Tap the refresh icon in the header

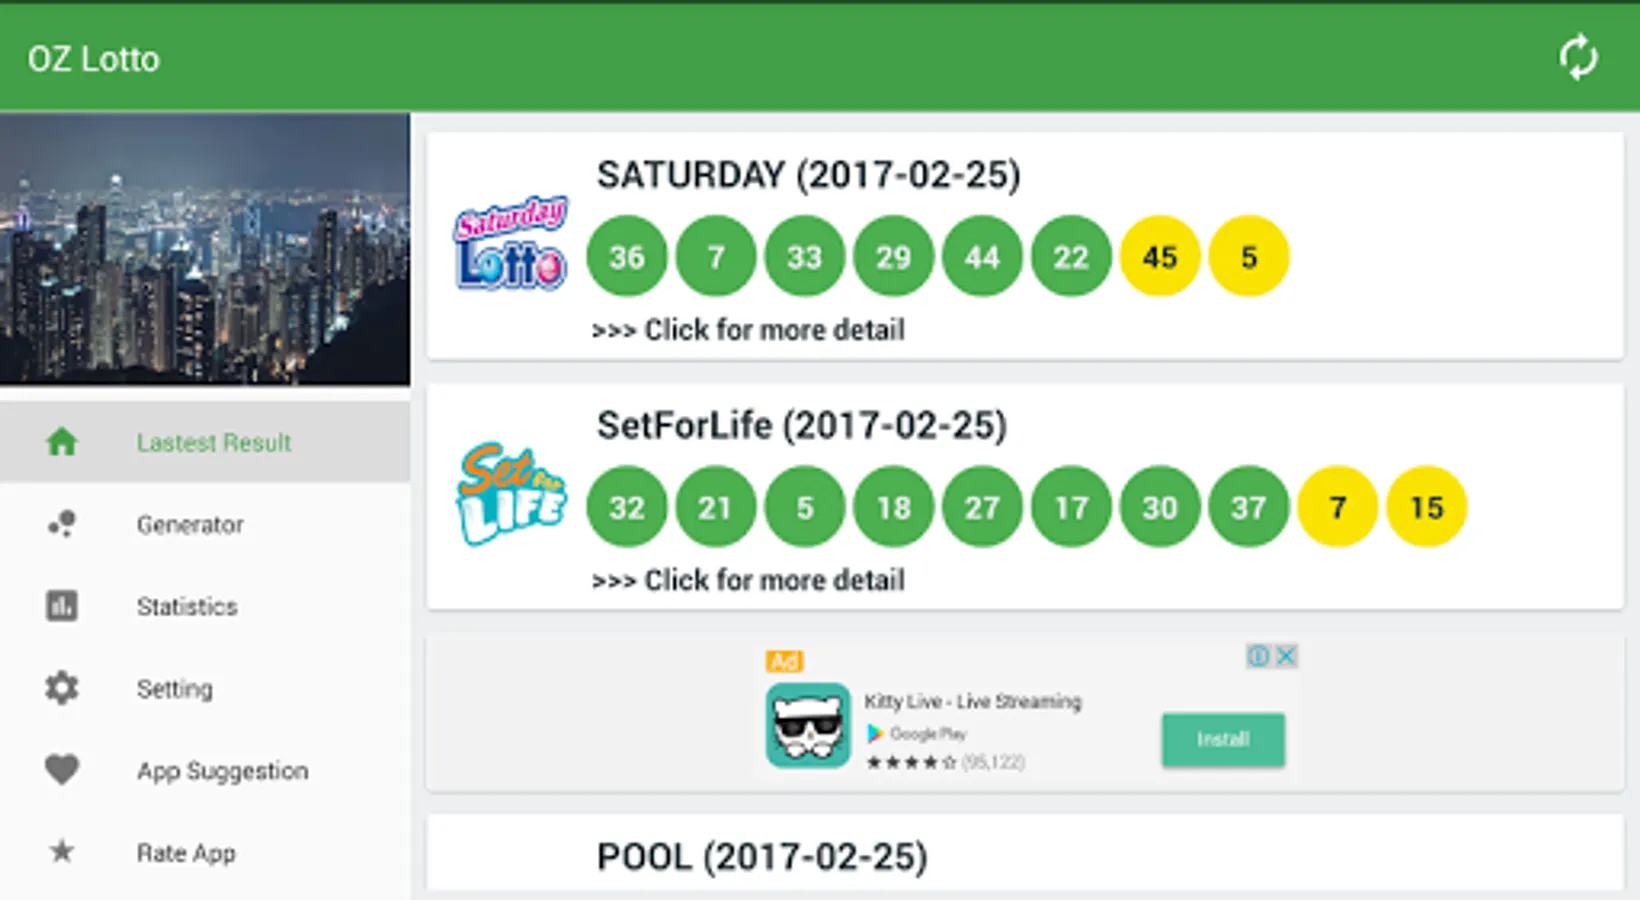click(x=1577, y=57)
